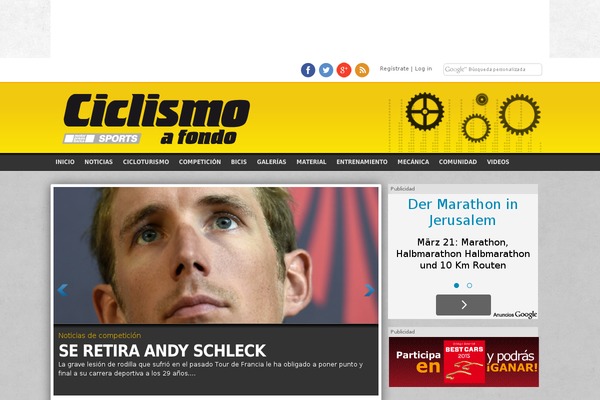Open the Se retira Andy Schleck headline
The width and height of the screenshot is (600, 400).
click(162, 351)
